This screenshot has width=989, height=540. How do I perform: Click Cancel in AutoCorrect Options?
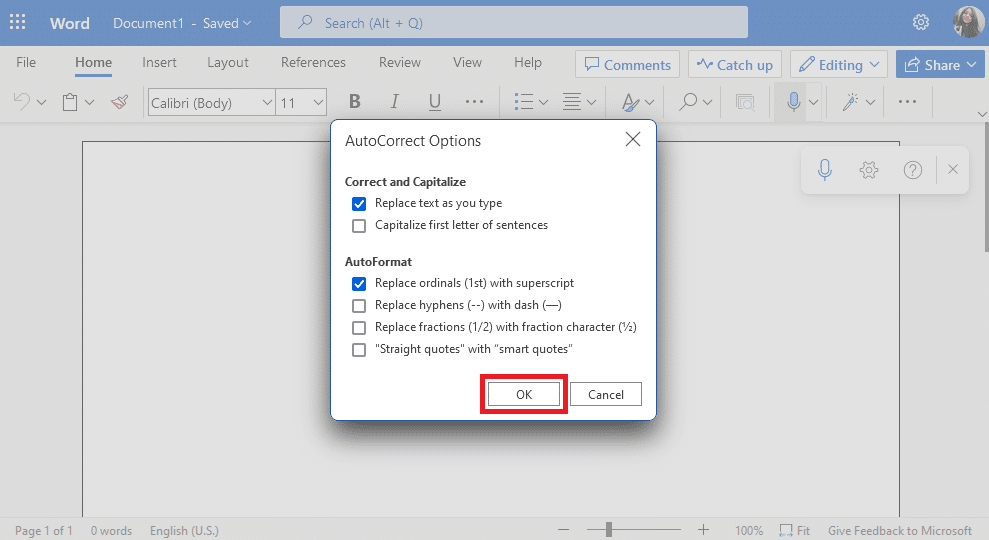[x=606, y=394]
